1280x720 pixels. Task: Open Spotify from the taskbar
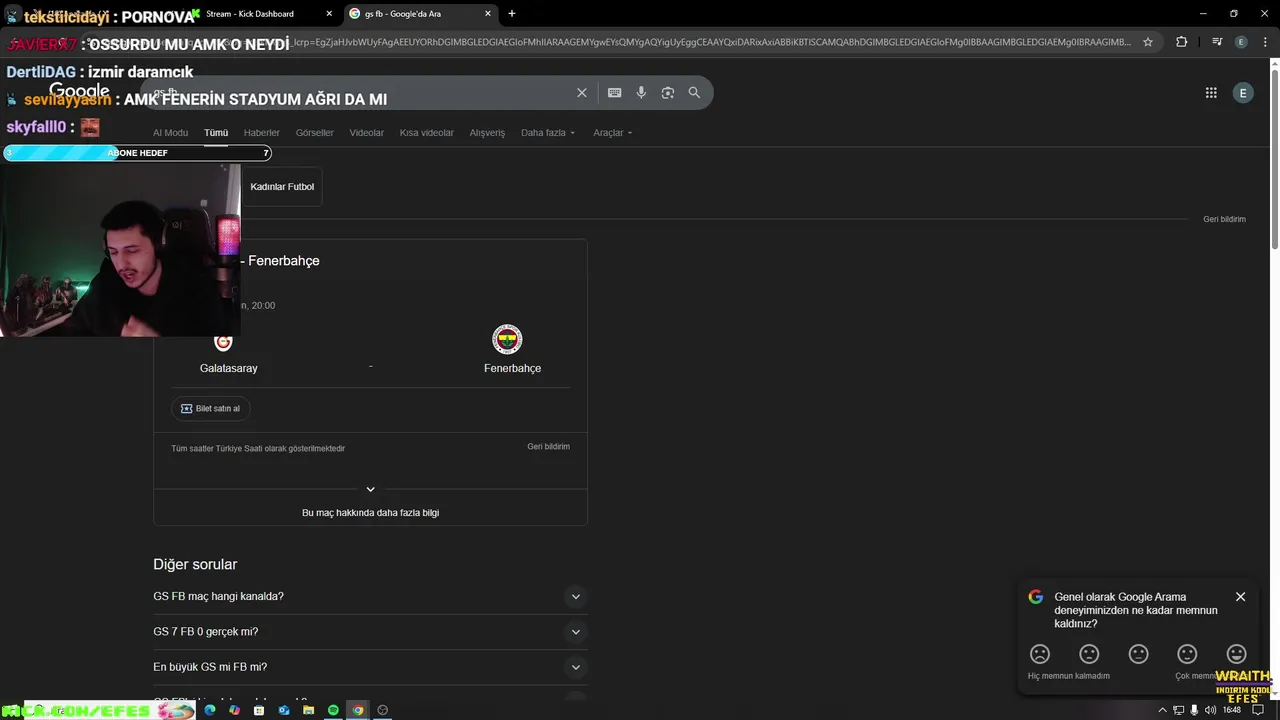333,710
